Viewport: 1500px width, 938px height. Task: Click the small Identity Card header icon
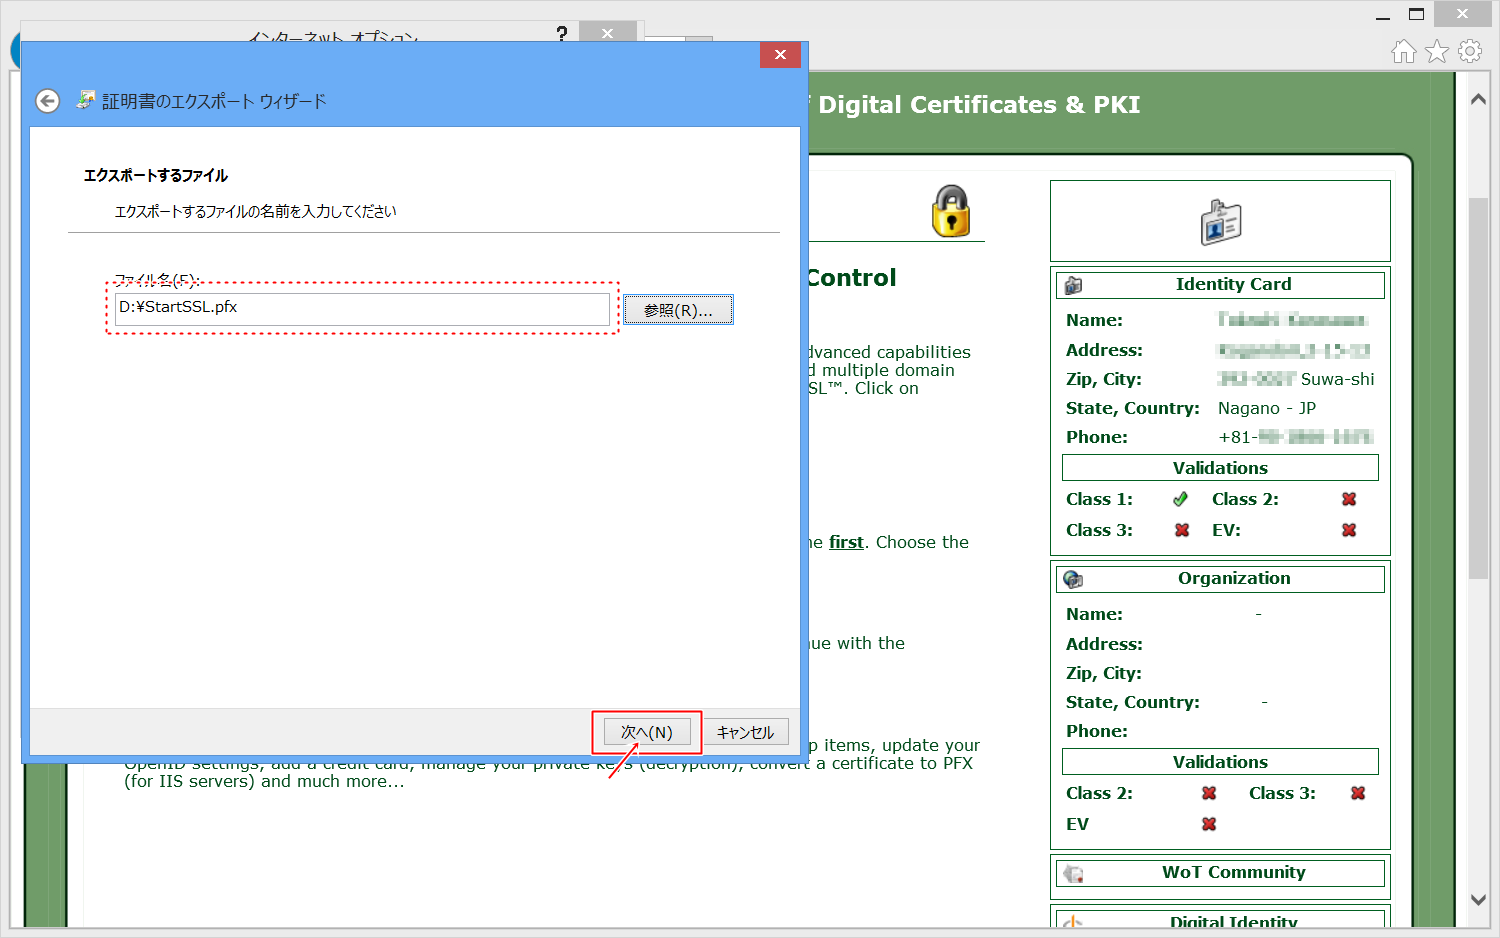[x=1074, y=285]
